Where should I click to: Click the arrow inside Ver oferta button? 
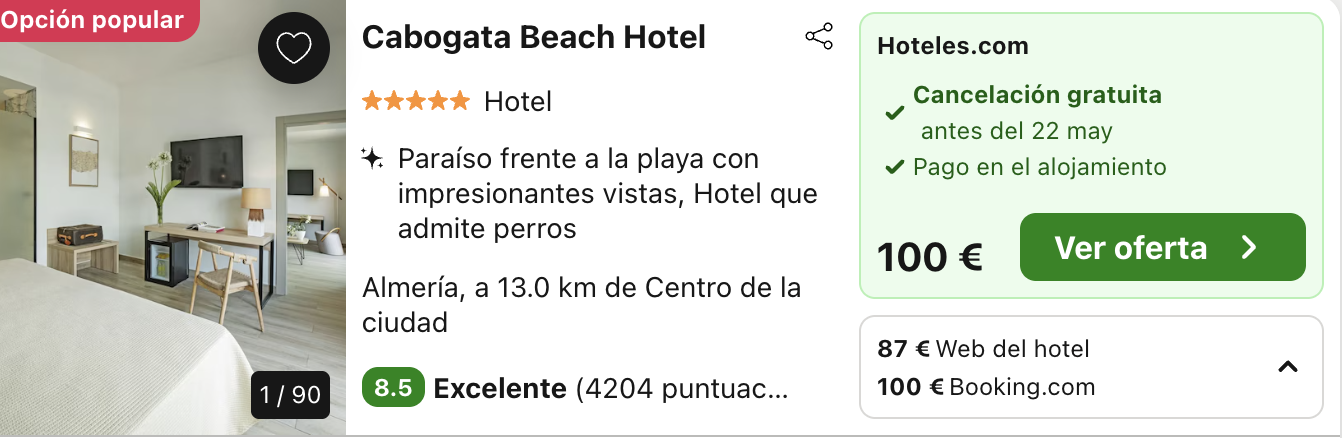(1249, 247)
